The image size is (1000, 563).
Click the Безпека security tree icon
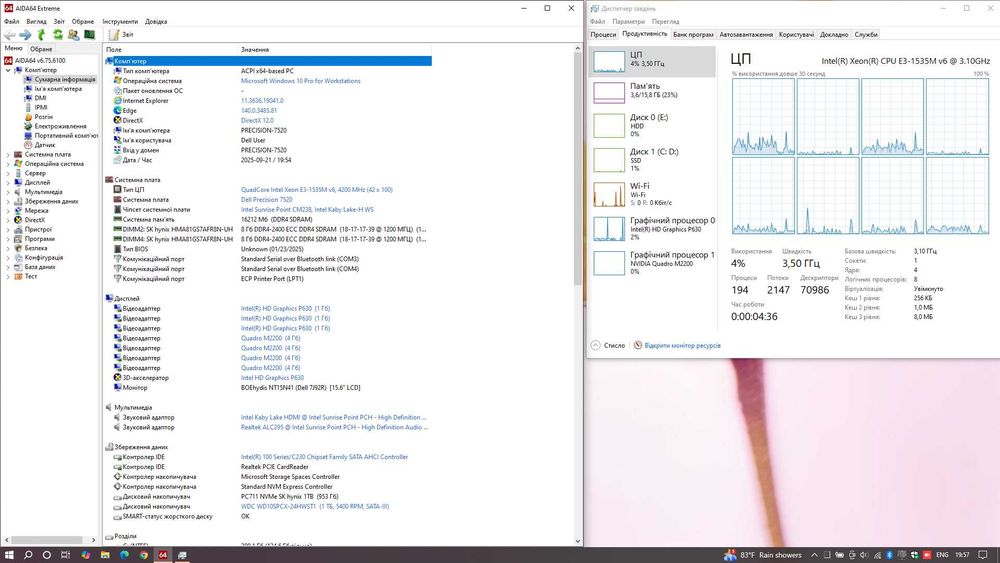[18, 248]
